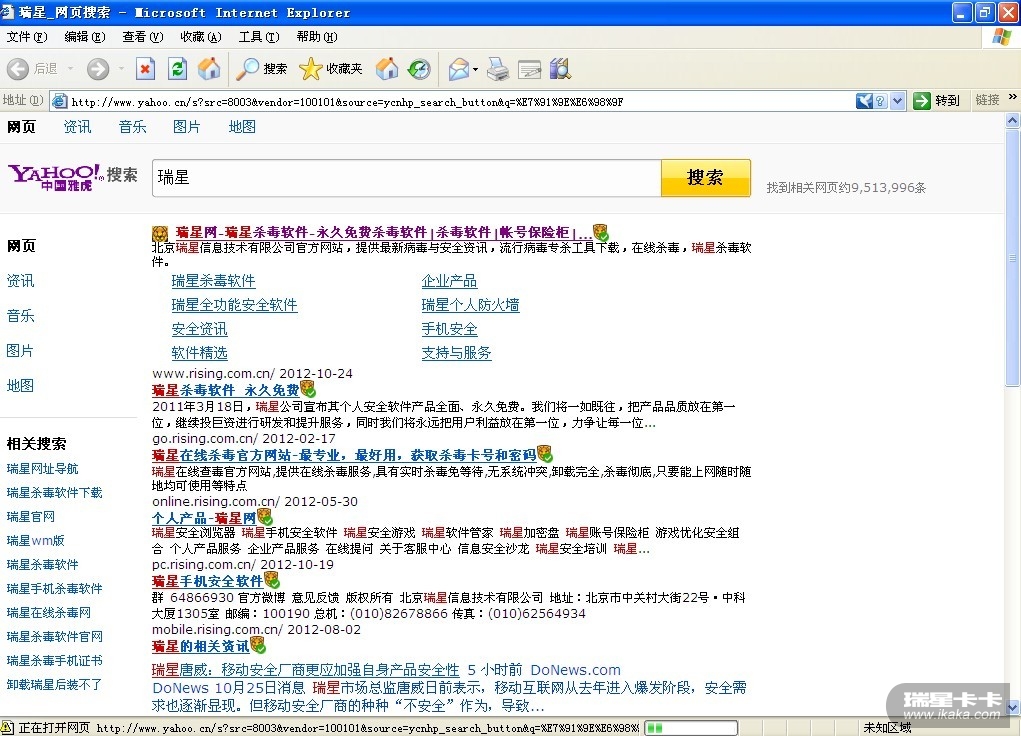This screenshot has height=736, width=1021.
Task: Open the History clock icon
Action: tap(419, 68)
